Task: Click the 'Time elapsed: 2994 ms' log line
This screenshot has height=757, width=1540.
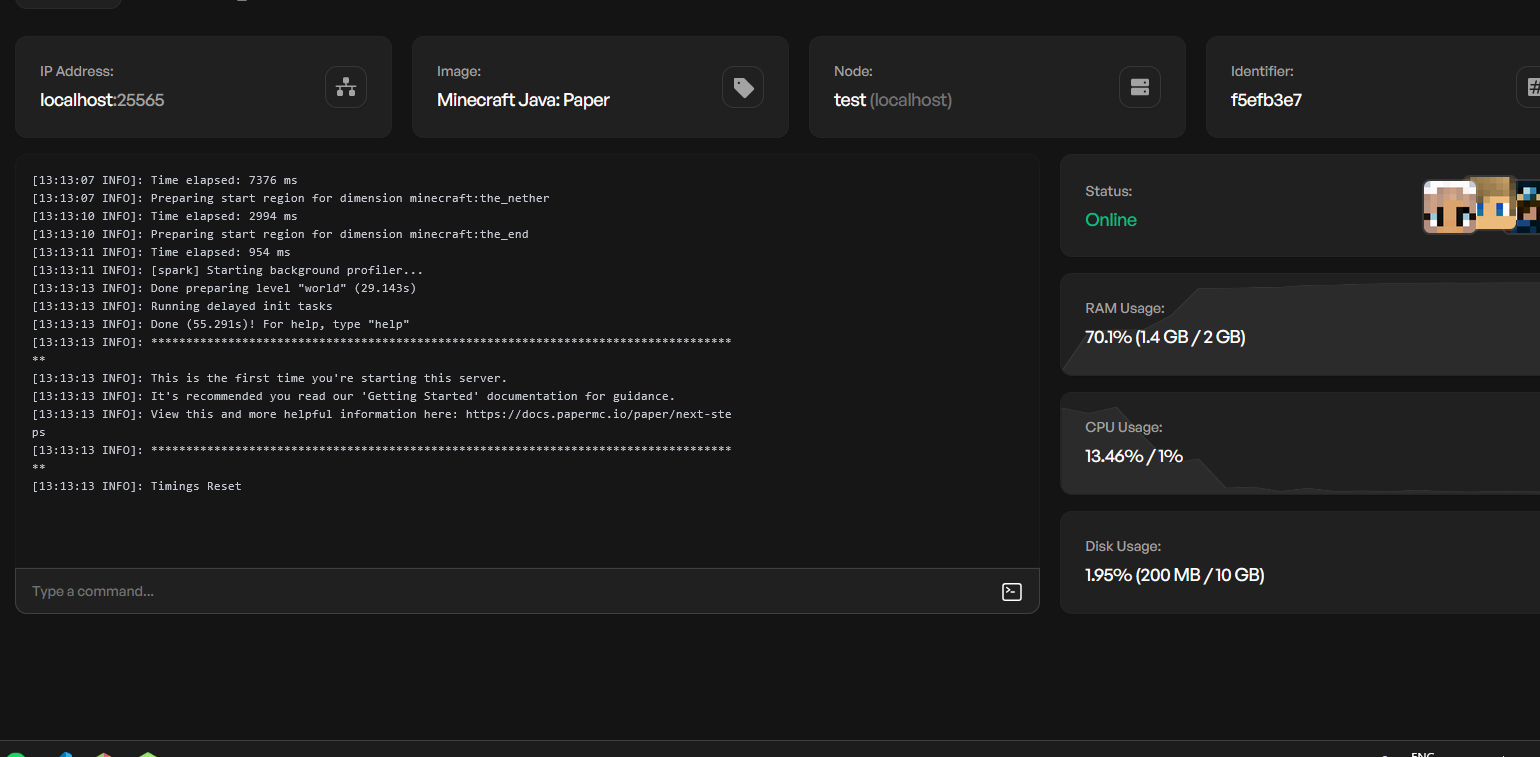Action: [165, 216]
